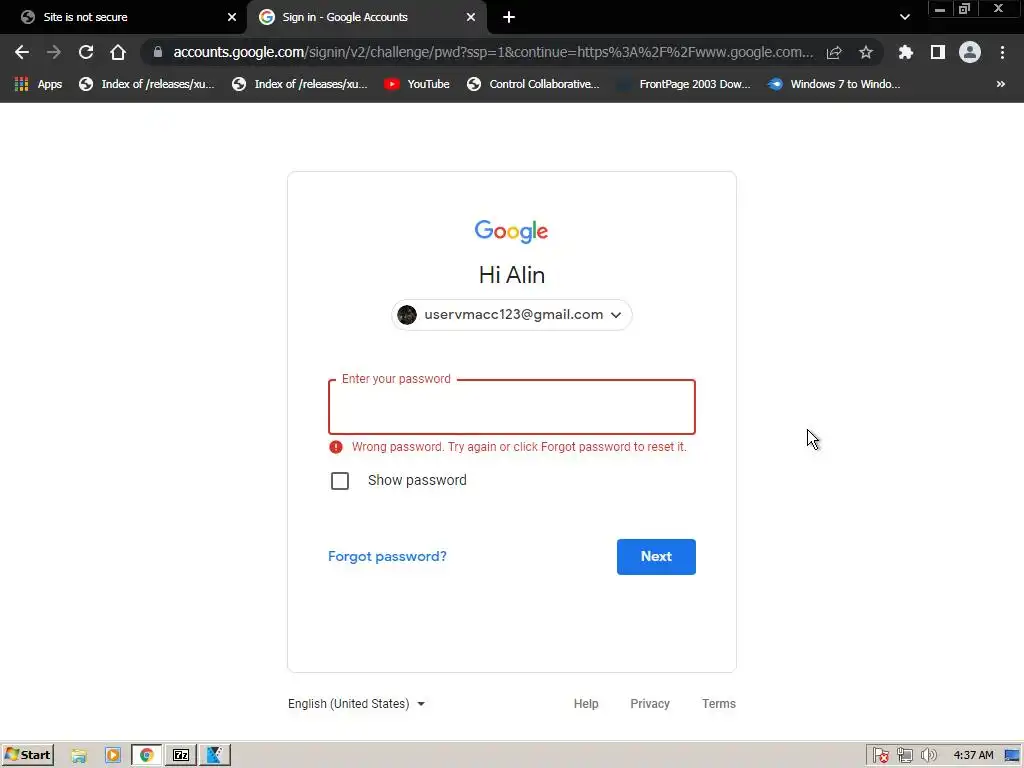Open the Privacy footer link
Image resolution: width=1024 pixels, height=768 pixels.
coord(650,703)
